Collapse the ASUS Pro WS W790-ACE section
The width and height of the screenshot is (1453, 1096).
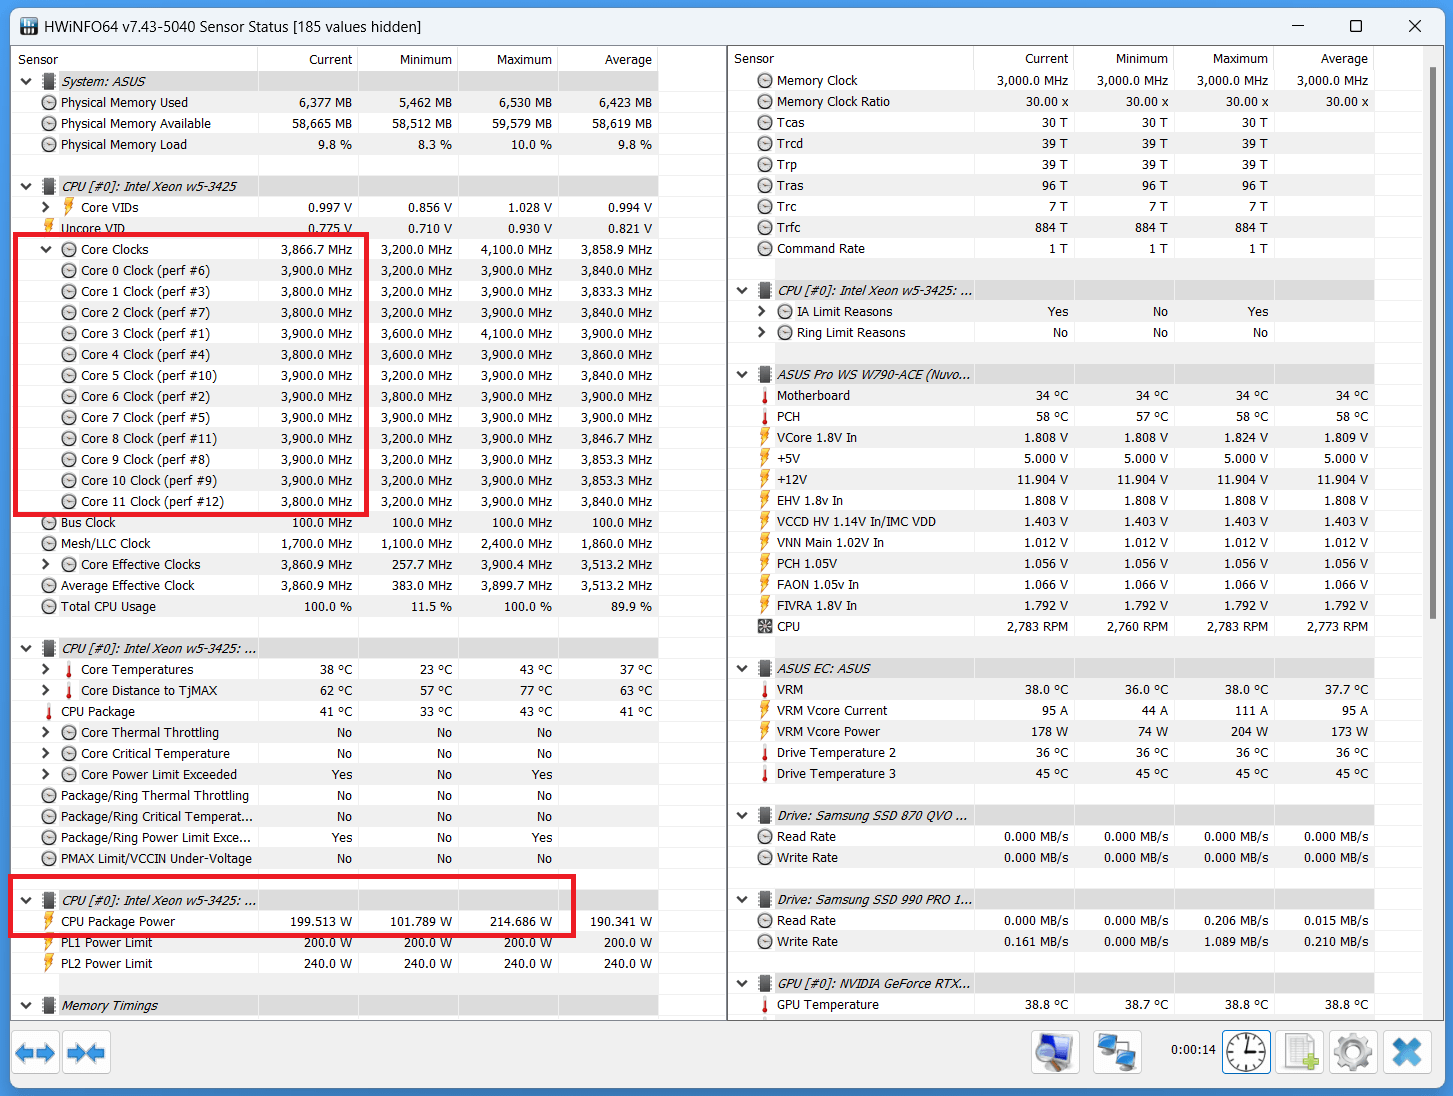(742, 374)
